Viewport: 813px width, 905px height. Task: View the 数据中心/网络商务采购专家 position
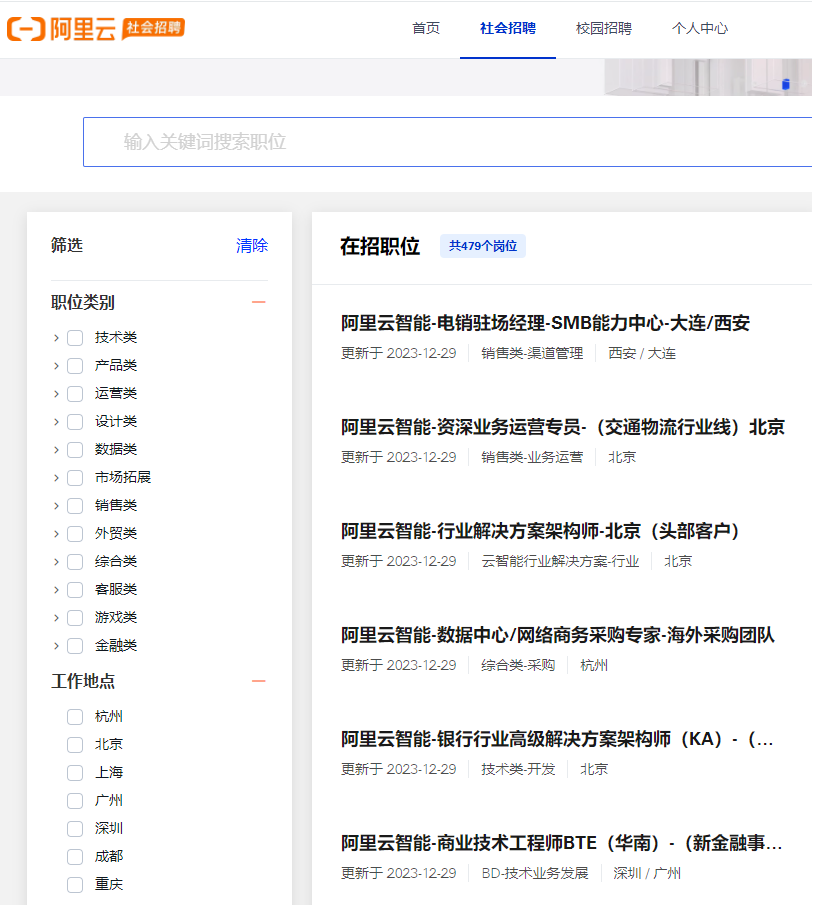[557, 635]
